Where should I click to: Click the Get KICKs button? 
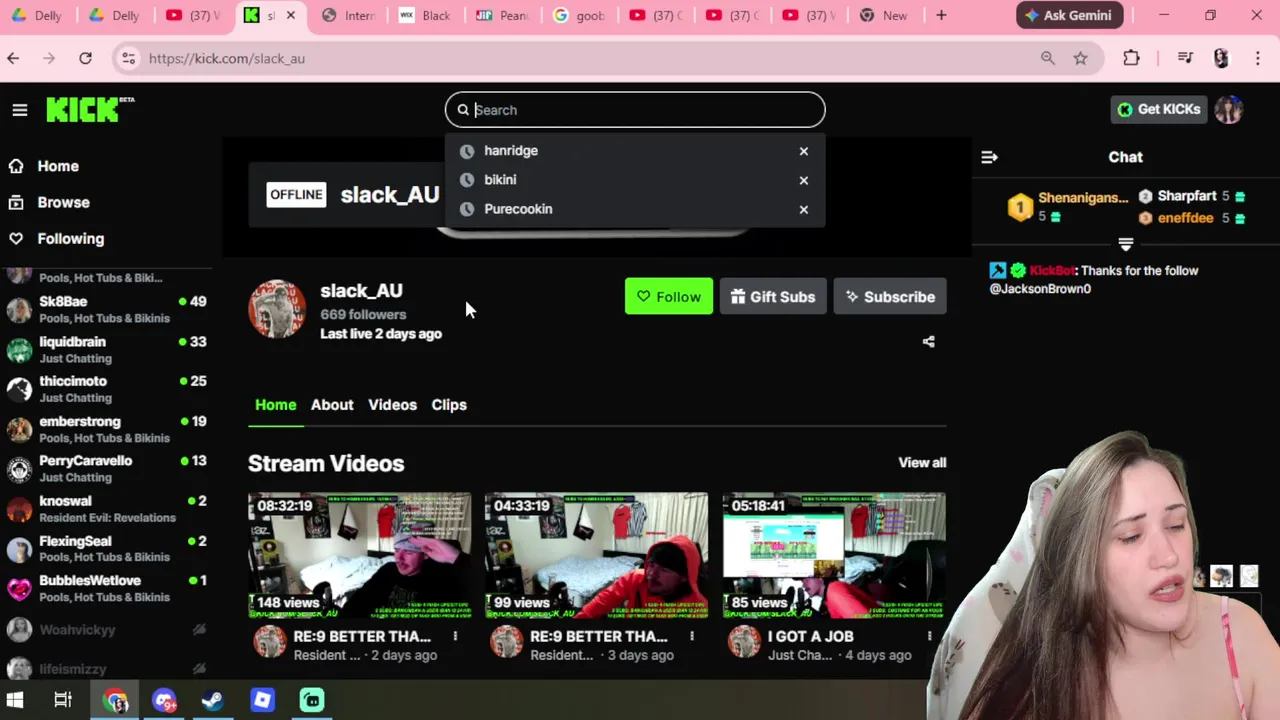coord(1159,109)
